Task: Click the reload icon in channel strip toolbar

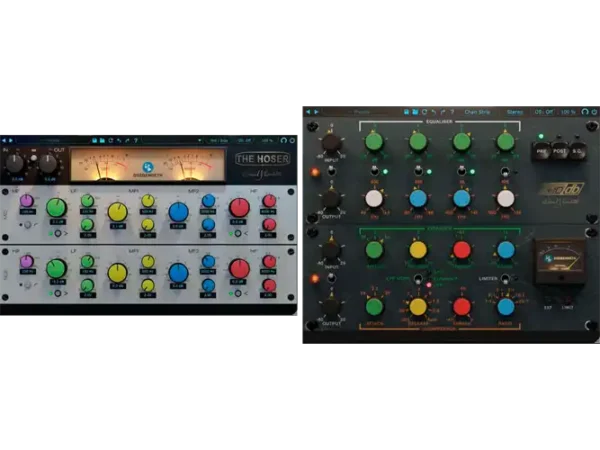Action: click(x=424, y=112)
